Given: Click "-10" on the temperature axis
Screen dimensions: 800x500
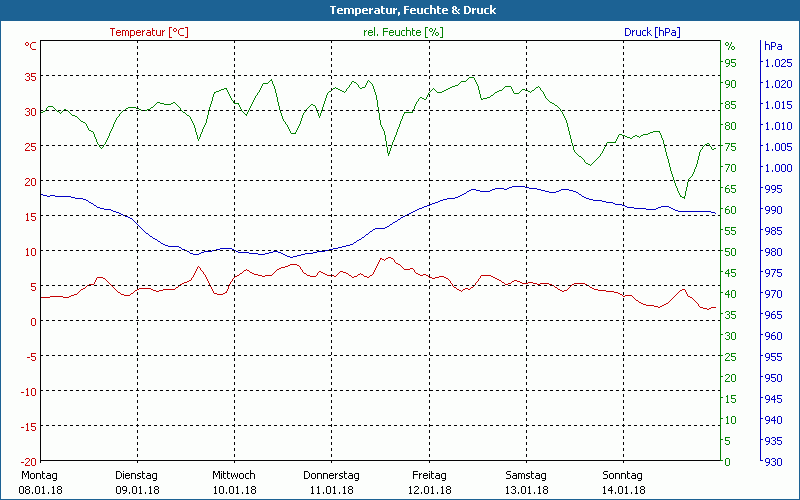Looking at the screenshot, I should pos(29,391).
